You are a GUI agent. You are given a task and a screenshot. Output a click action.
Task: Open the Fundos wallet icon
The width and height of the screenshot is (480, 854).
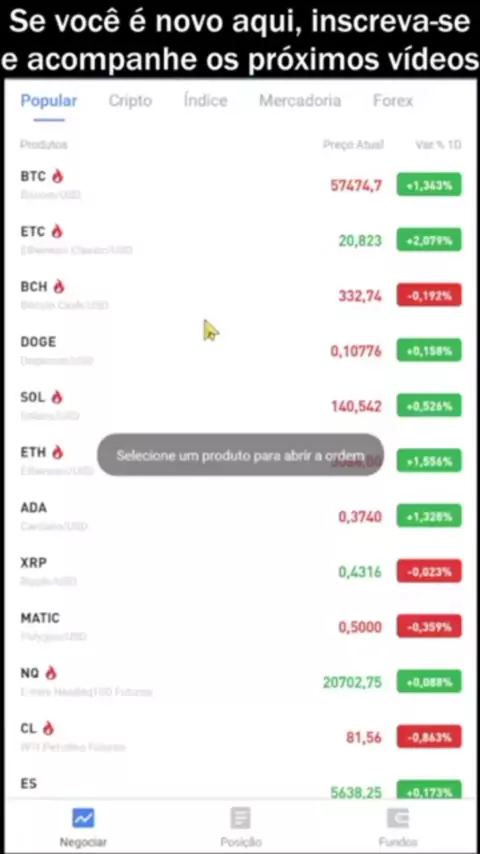[398, 818]
